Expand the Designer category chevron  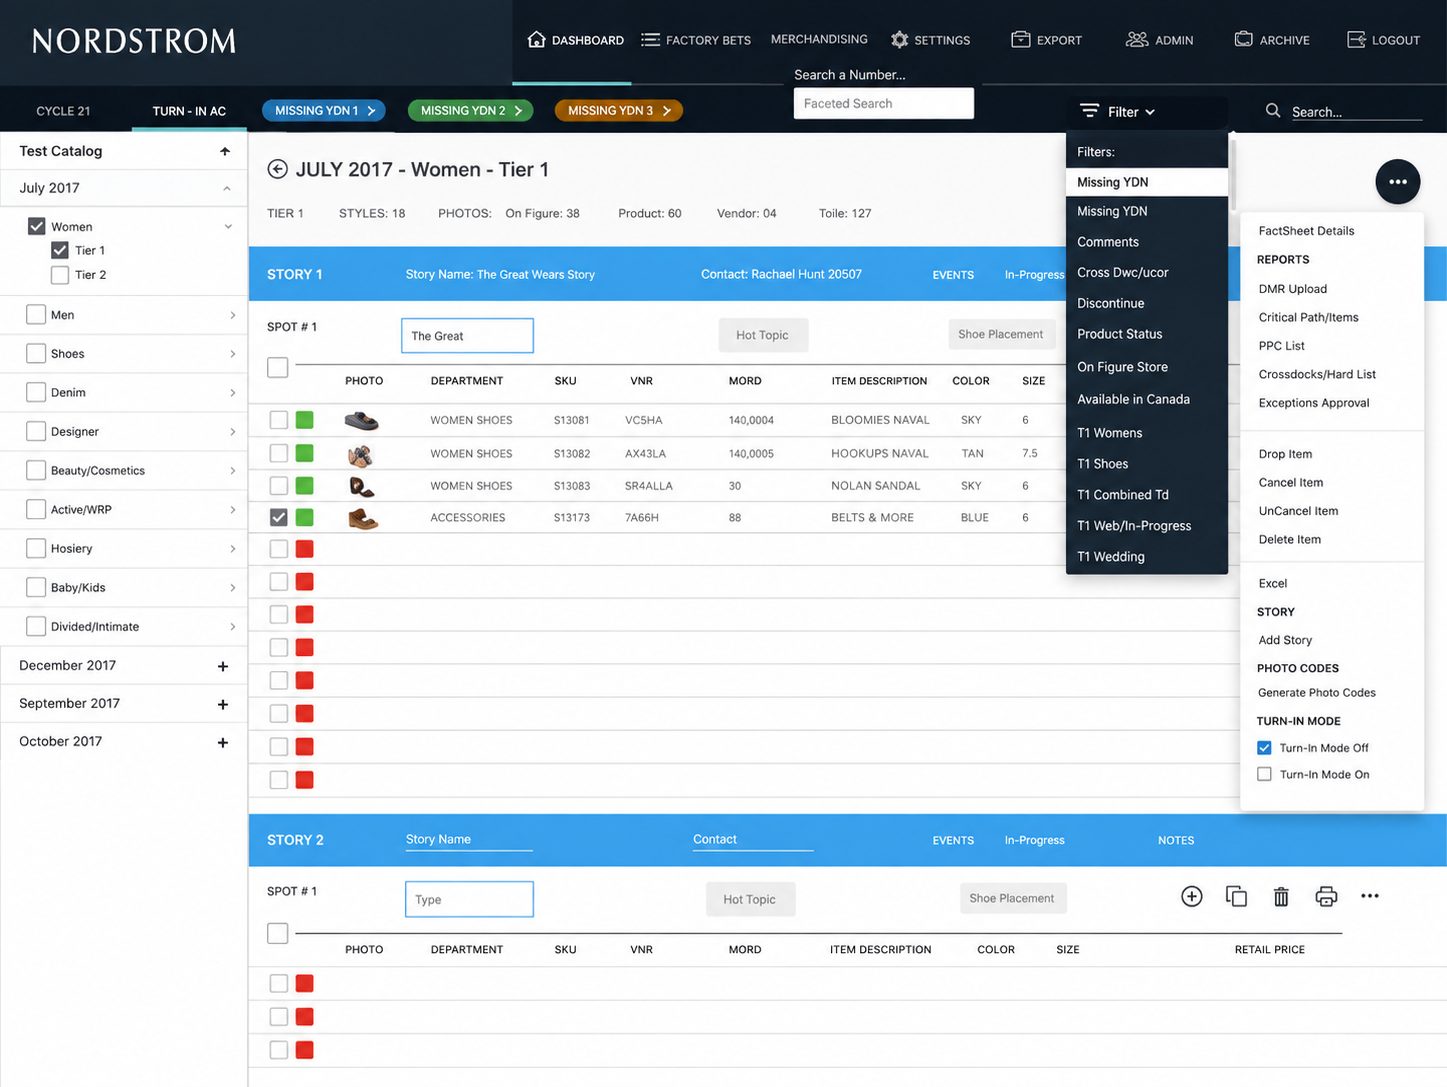tap(232, 431)
